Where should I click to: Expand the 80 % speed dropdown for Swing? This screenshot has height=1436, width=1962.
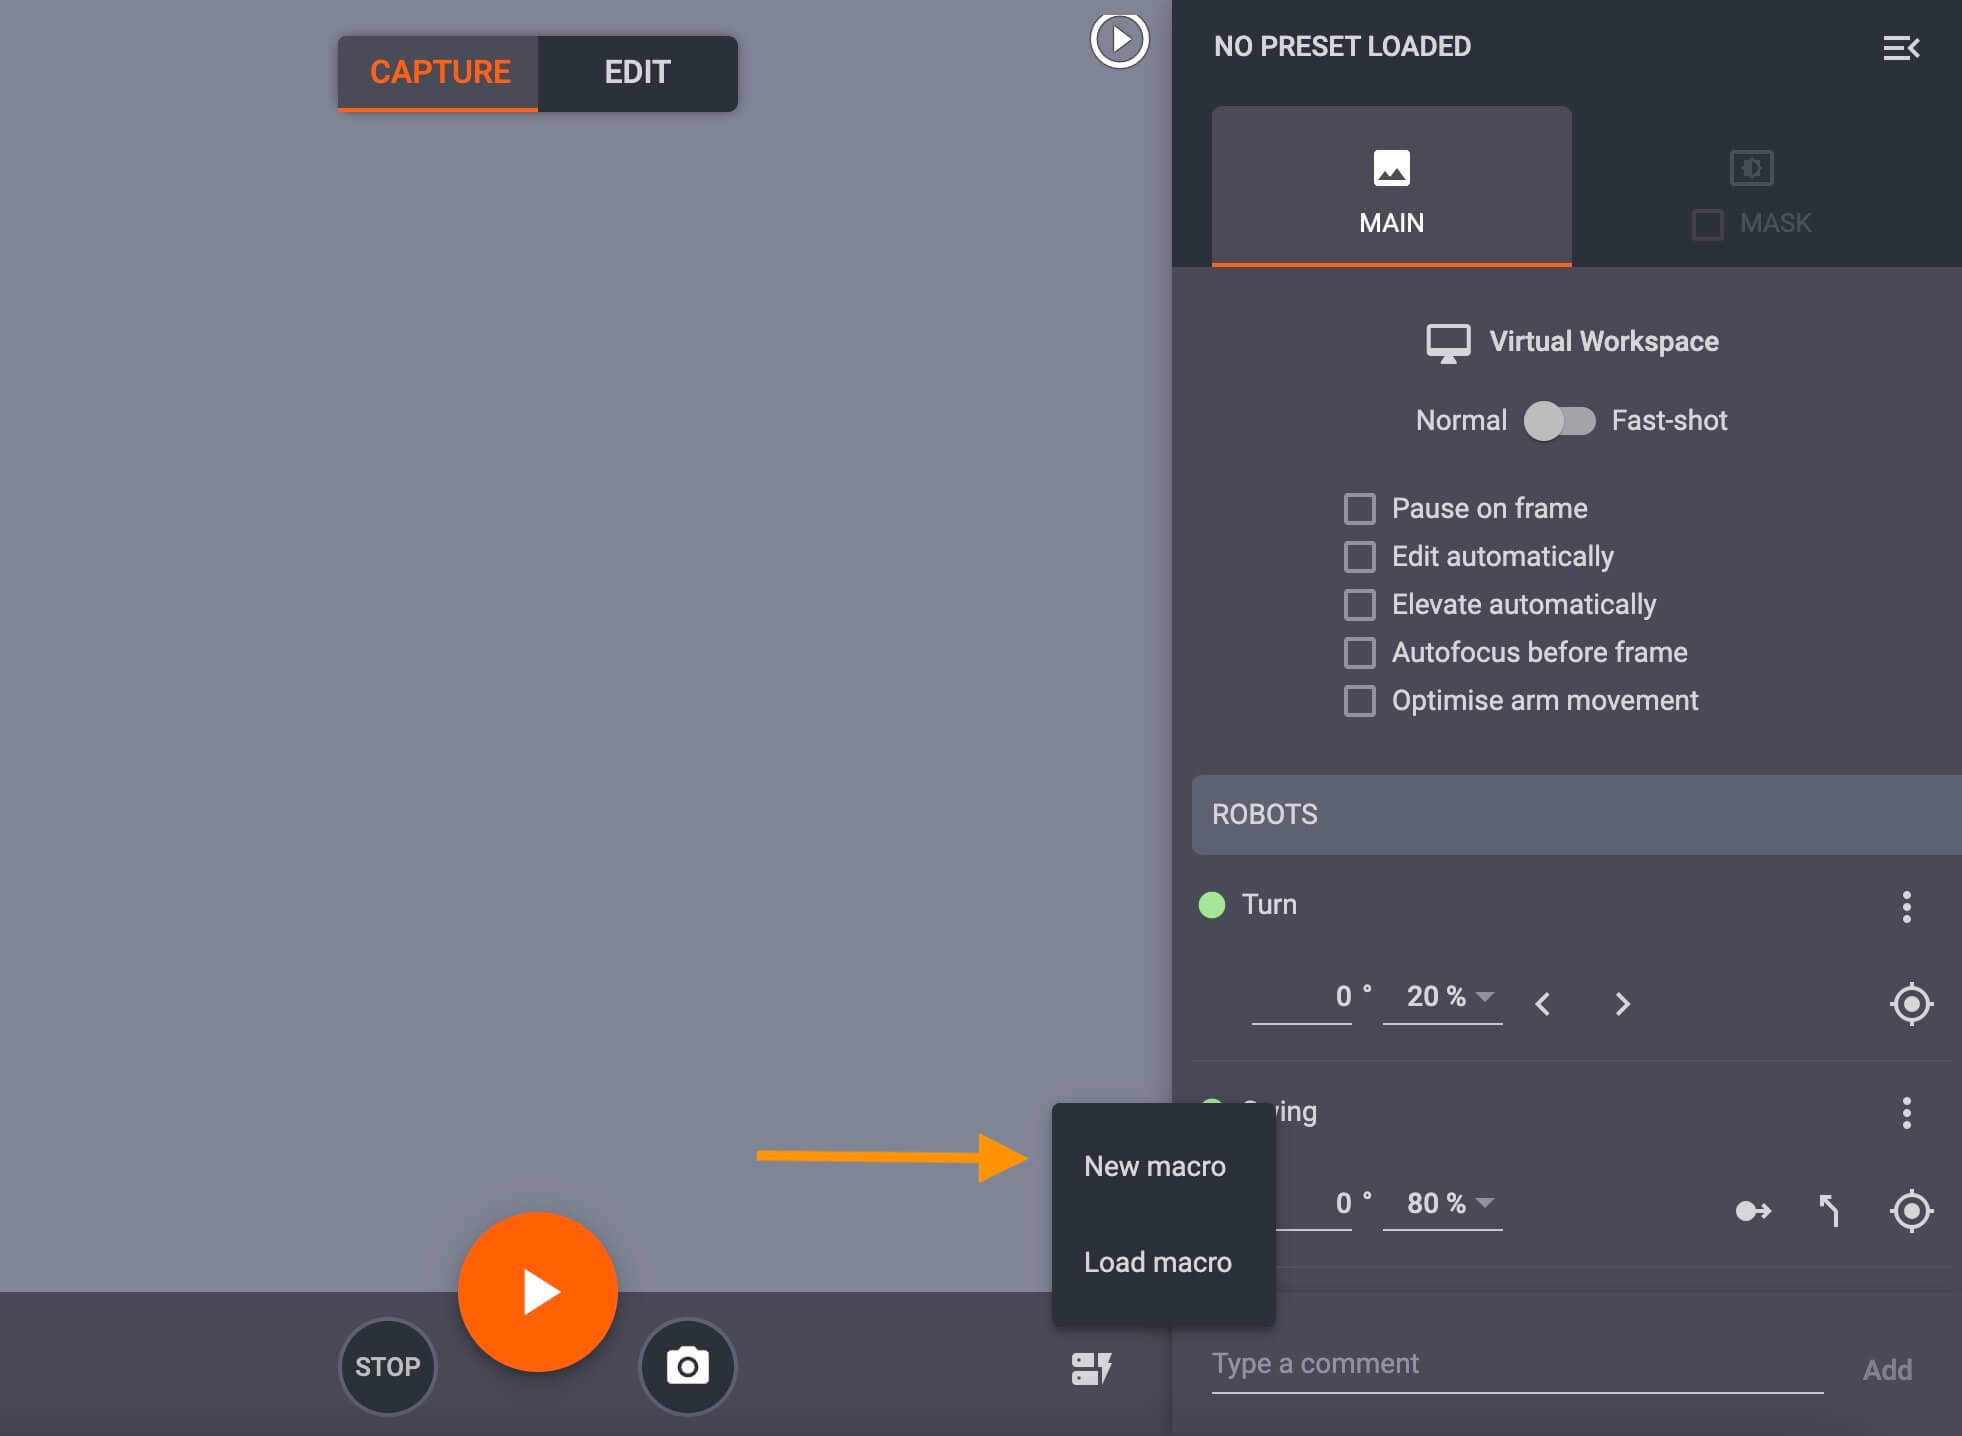click(x=1443, y=1203)
